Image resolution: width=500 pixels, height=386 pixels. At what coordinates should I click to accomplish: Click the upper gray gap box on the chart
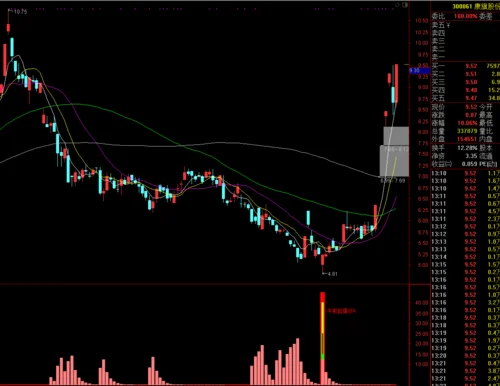click(396, 136)
